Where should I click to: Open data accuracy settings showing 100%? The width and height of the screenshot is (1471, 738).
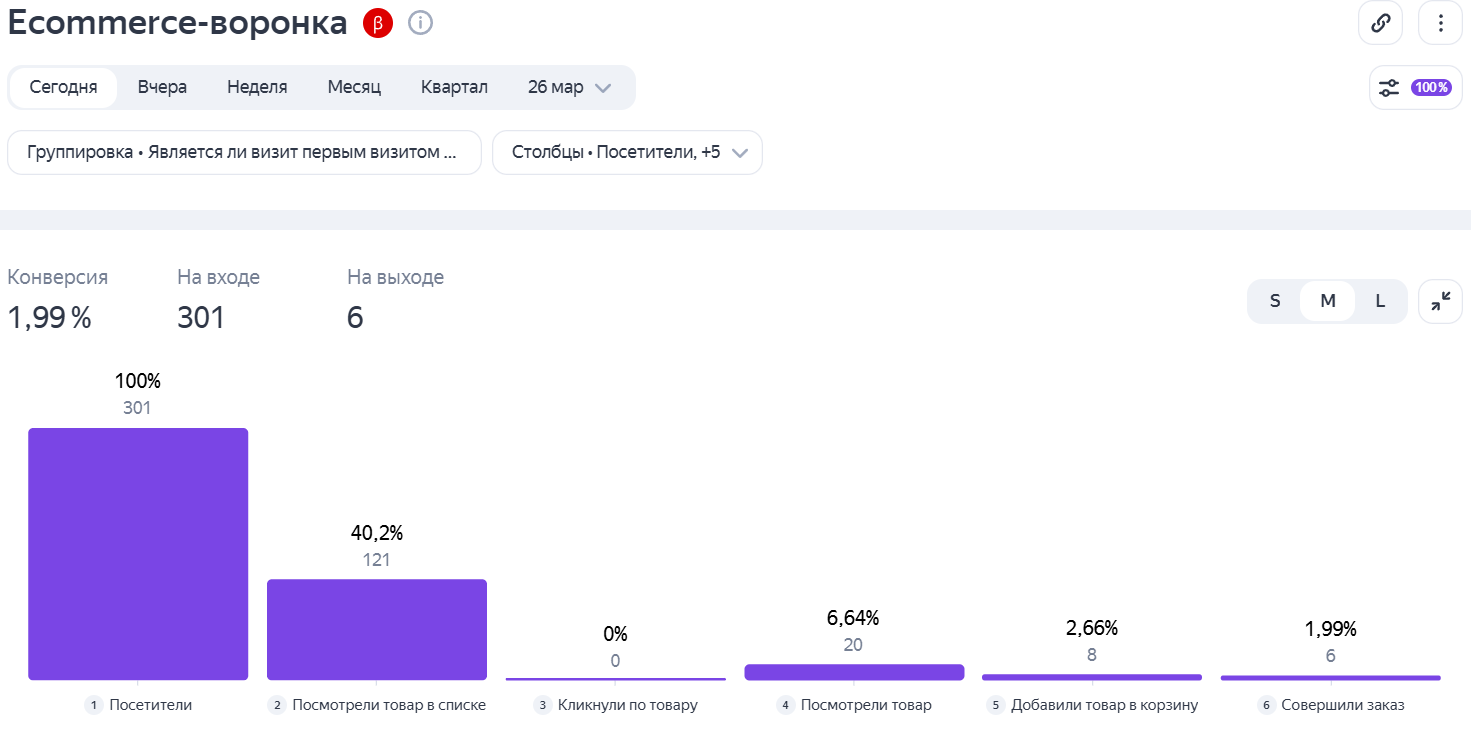click(x=1416, y=87)
